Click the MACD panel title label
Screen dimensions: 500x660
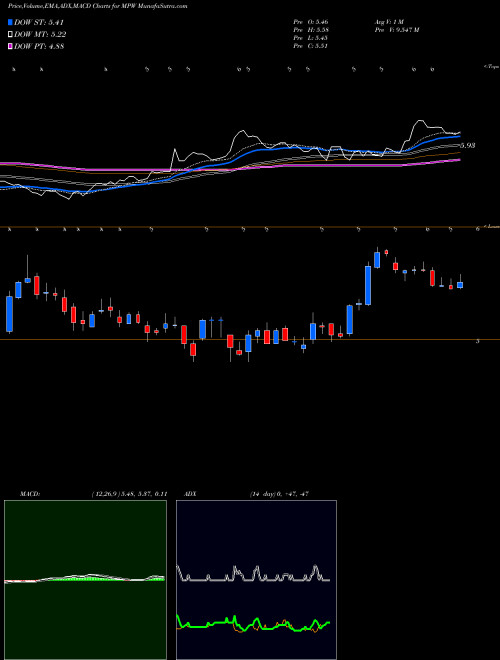coord(30,494)
